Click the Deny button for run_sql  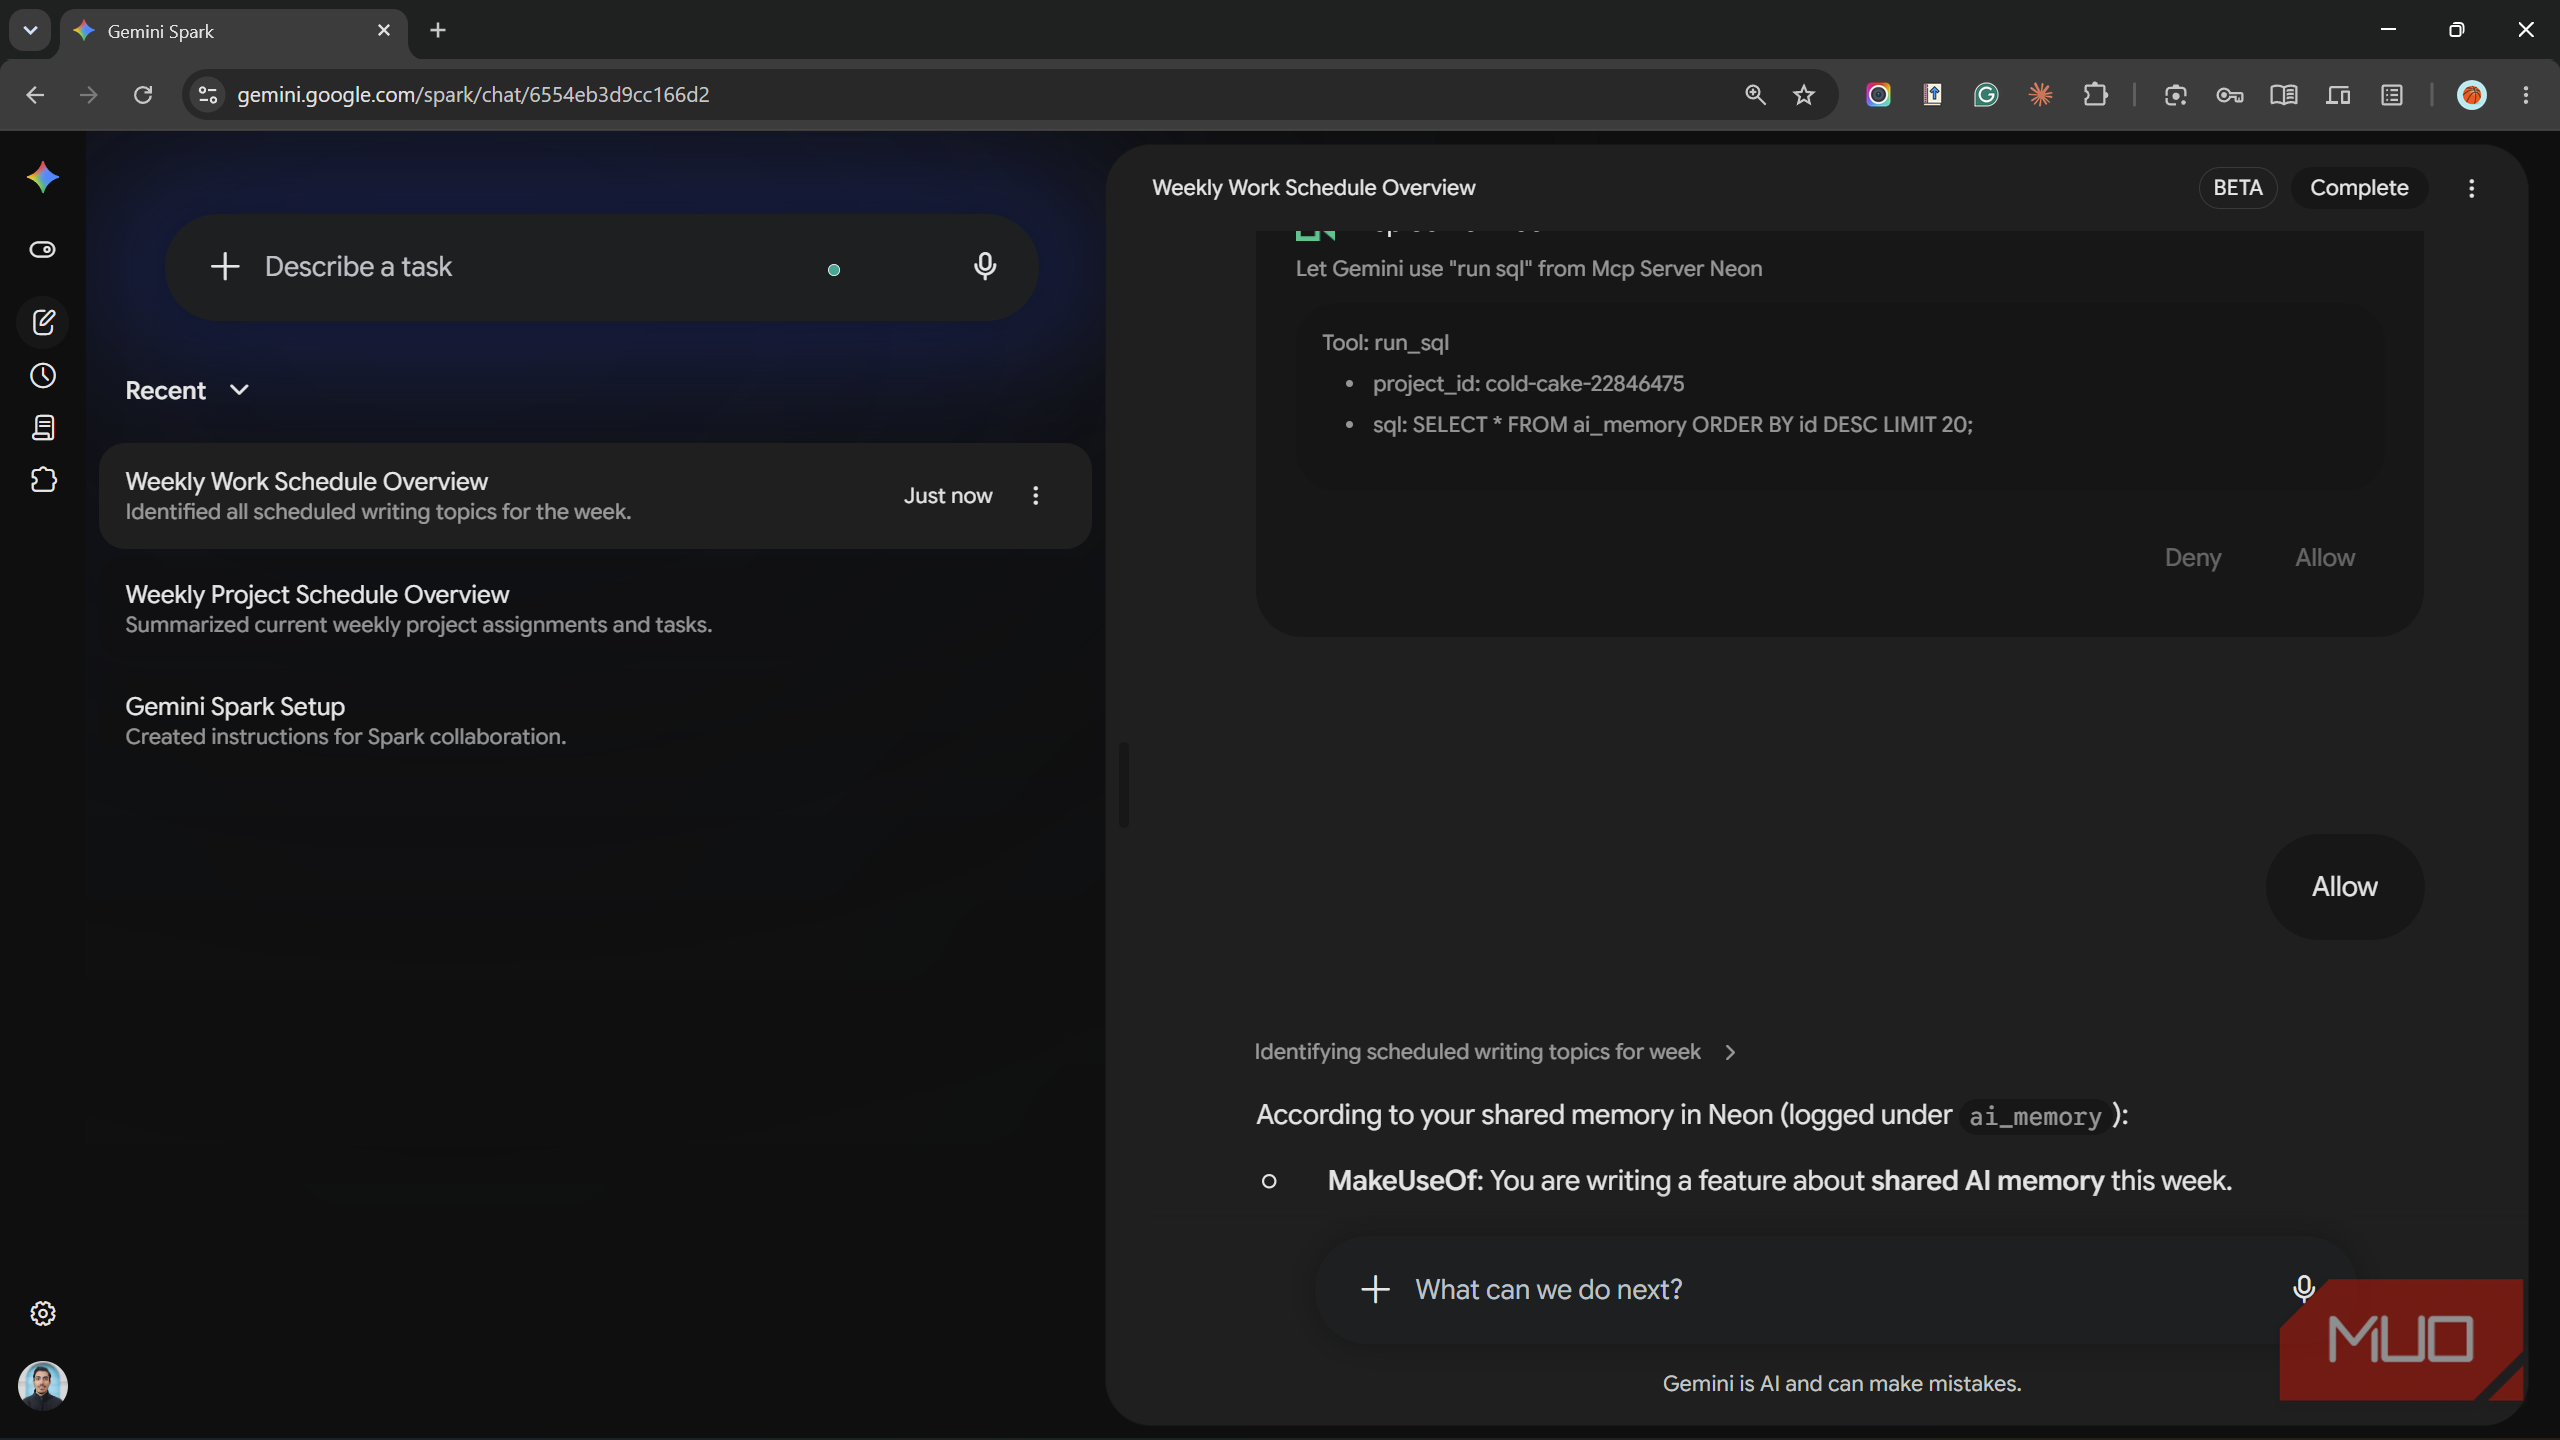point(2193,558)
